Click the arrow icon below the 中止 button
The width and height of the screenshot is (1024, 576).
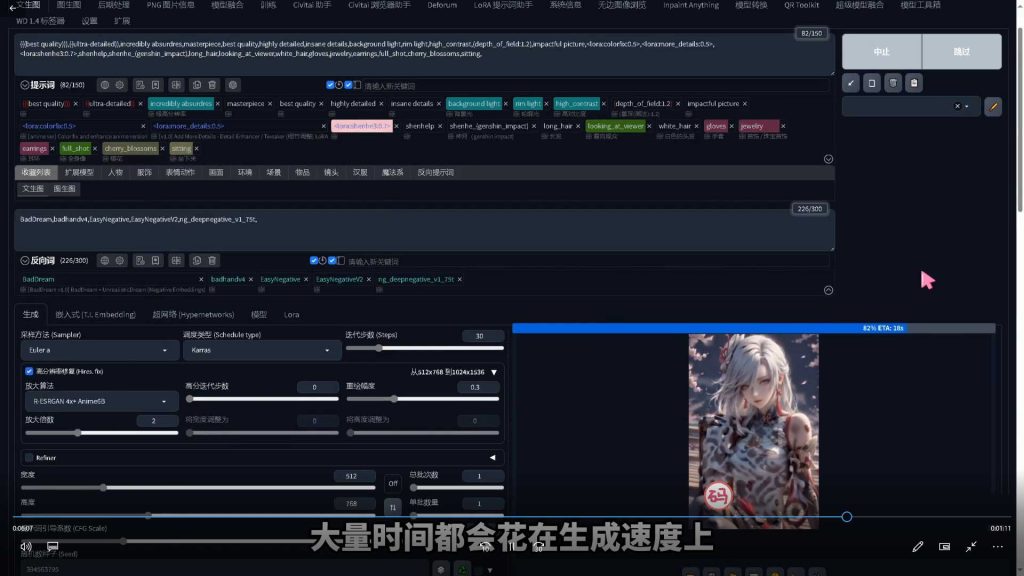[851, 83]
